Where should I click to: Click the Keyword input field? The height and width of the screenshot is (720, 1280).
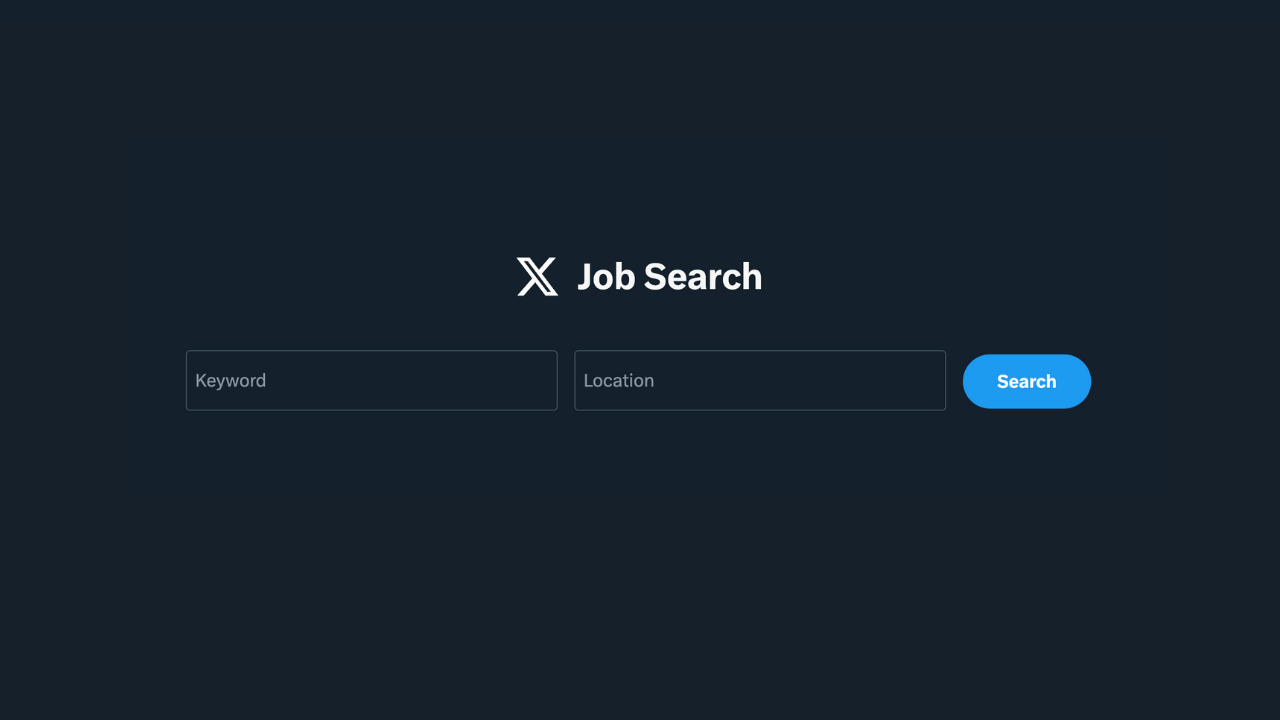click(371, 380)
